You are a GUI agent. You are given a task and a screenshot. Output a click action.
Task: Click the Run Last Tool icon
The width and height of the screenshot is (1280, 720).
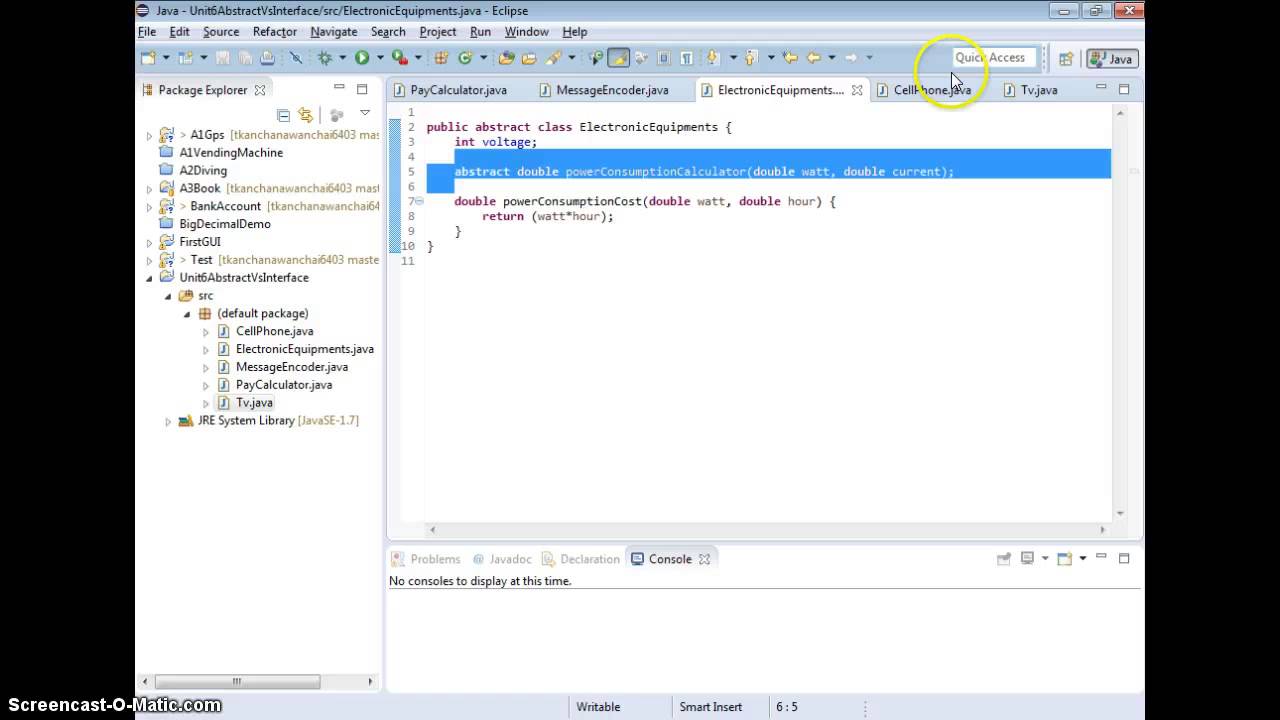coord(399,58)
